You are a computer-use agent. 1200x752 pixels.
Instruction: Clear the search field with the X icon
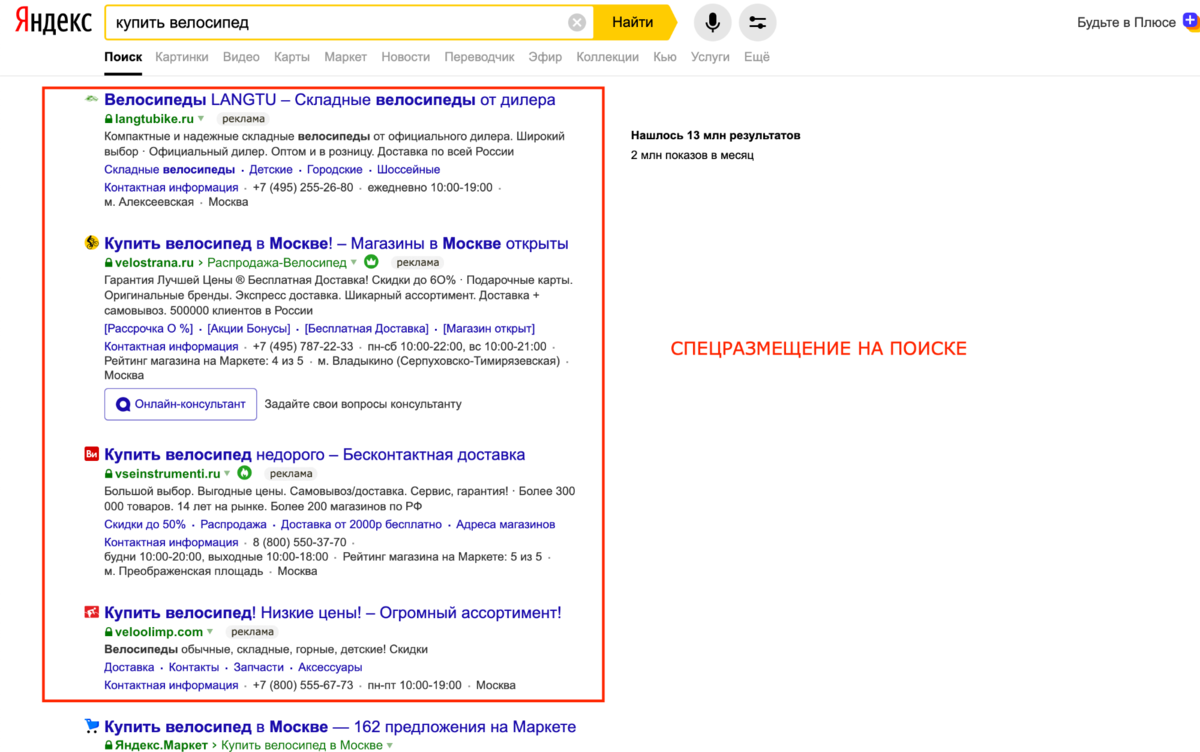pos(577,23)
